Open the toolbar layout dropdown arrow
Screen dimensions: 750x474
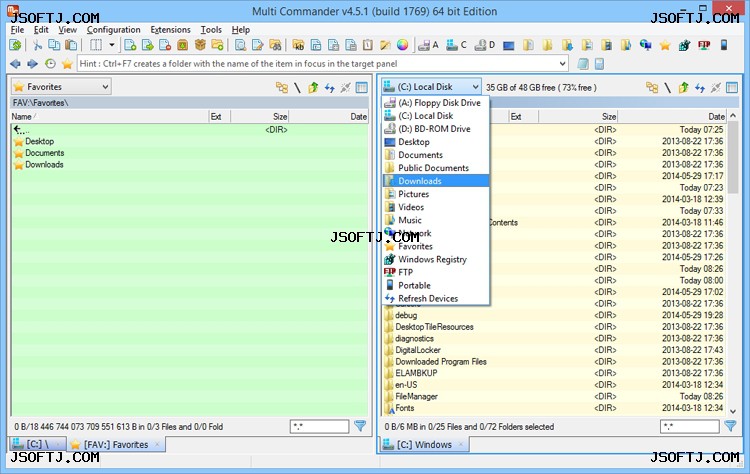112,45
